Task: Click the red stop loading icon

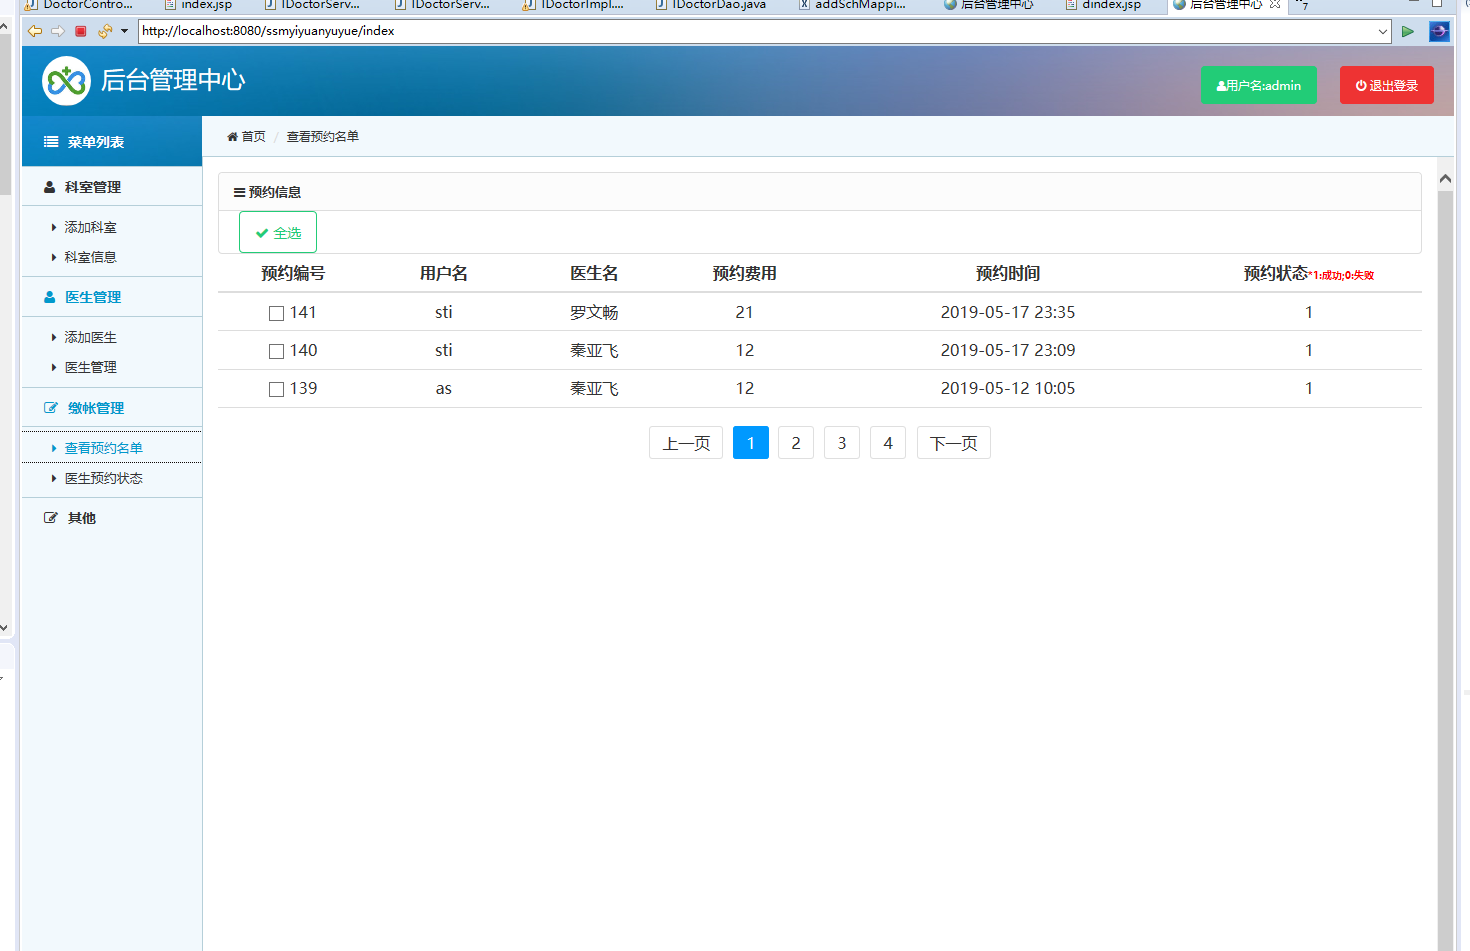Action: (x=81, y=31)
